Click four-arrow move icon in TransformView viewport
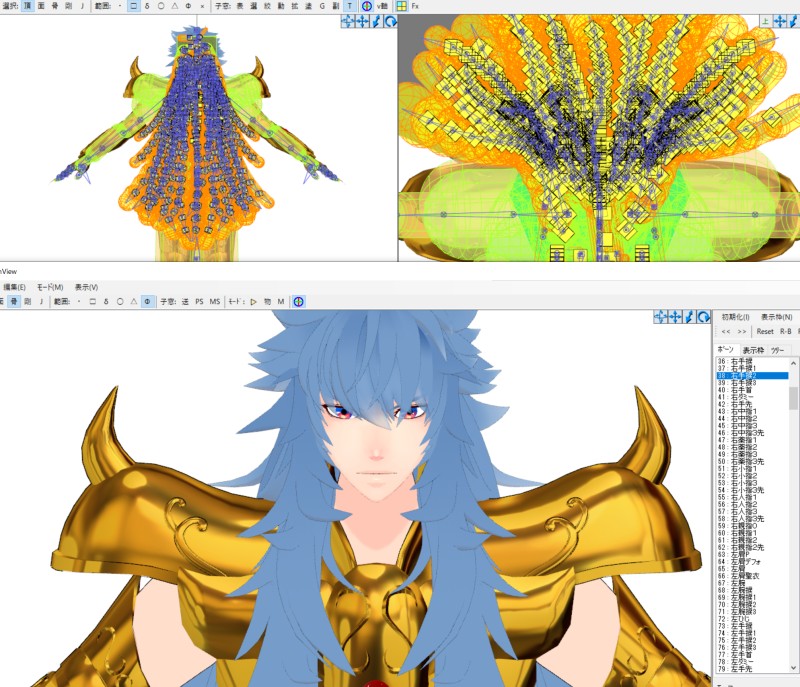This screenshot has height=687, width=800. coord(675,317)
